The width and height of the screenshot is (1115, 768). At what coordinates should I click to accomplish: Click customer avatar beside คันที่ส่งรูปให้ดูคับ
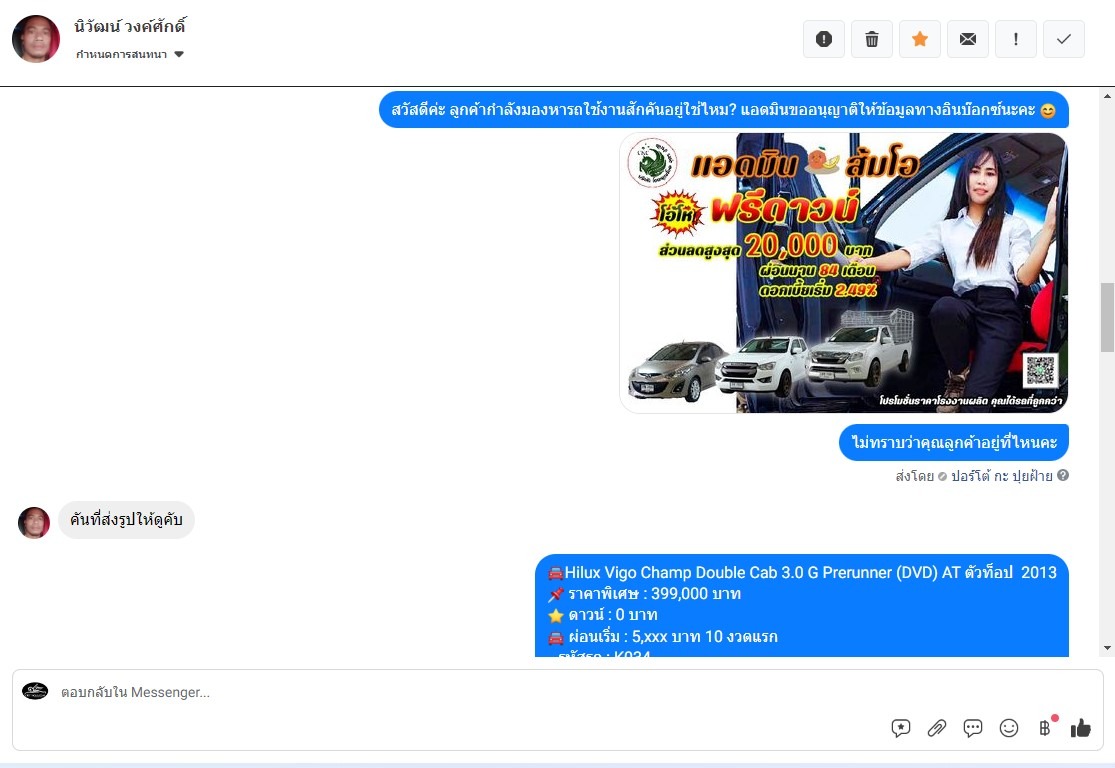(34, 523)
